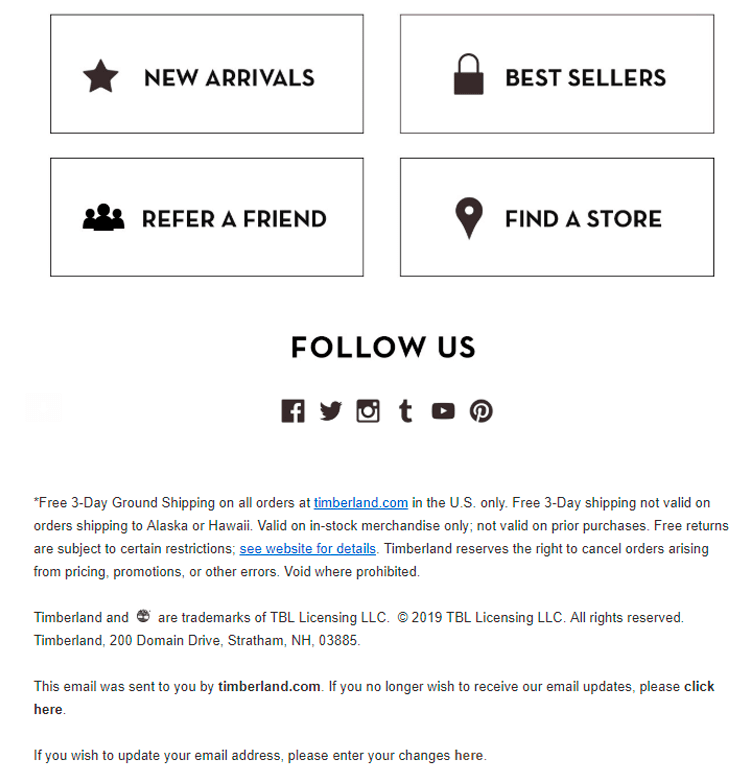This screenshot has height=783, width=750.
Task: Unsubscribe using bold 'click' link
Action: [x=699, y=686]
